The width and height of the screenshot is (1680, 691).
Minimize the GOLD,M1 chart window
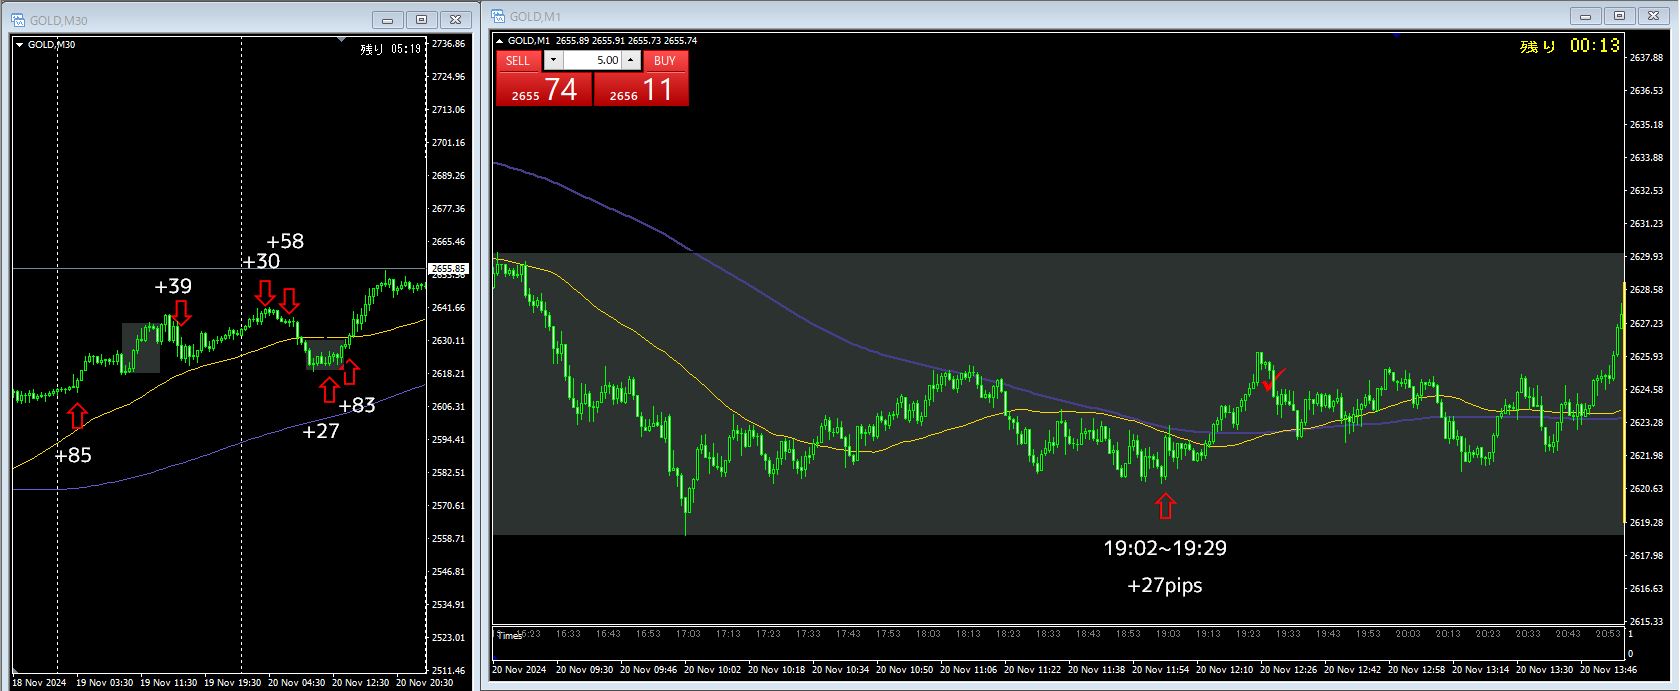click(1585, 16)
